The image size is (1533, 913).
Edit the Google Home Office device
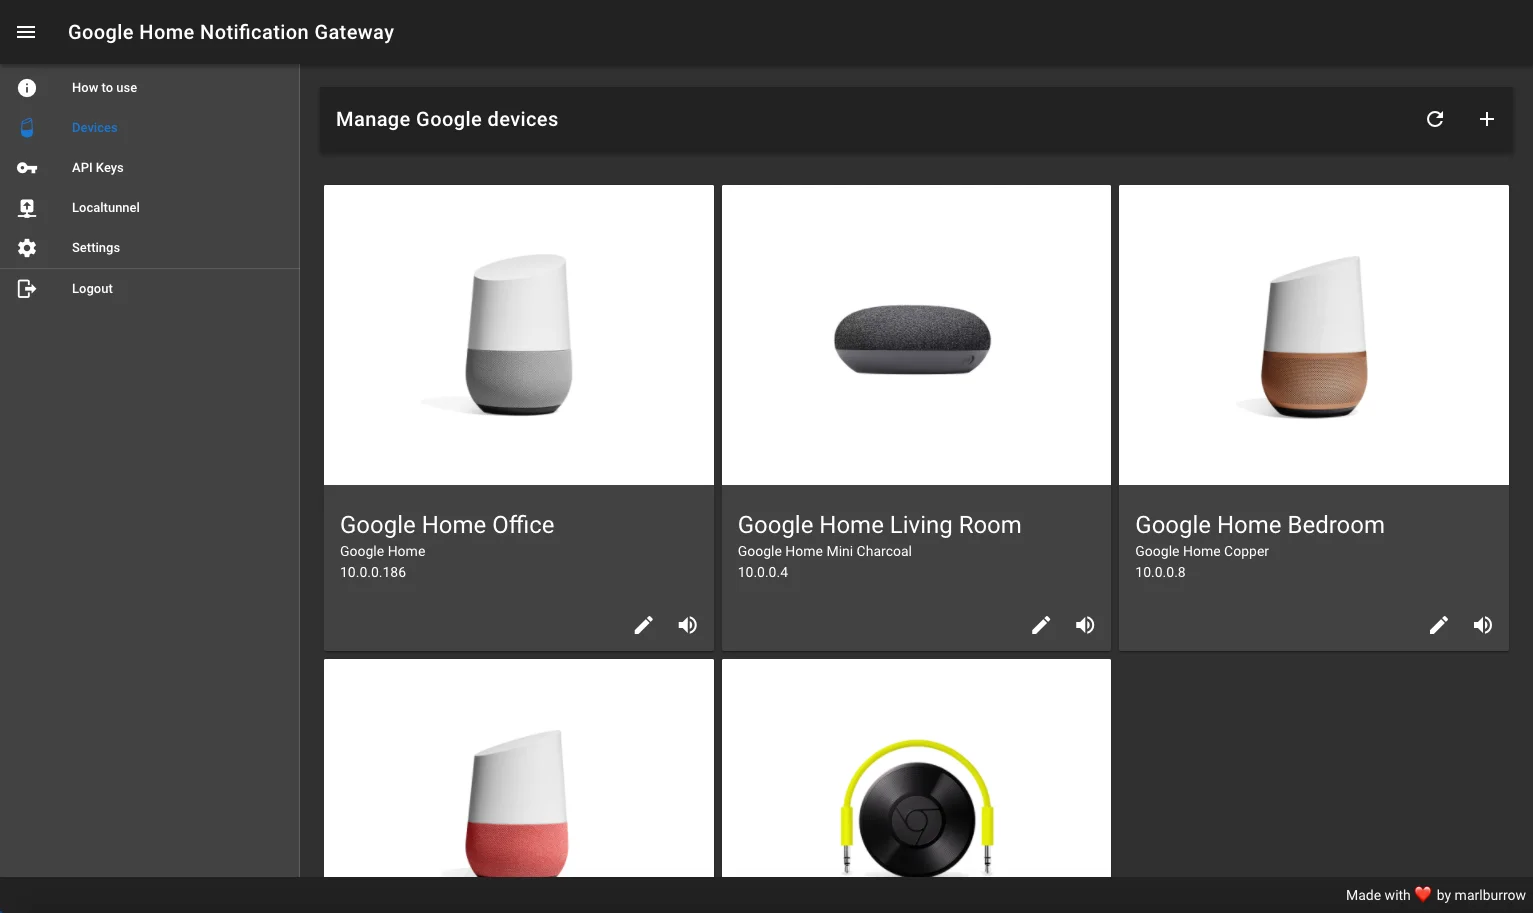(x=644, y=625)
